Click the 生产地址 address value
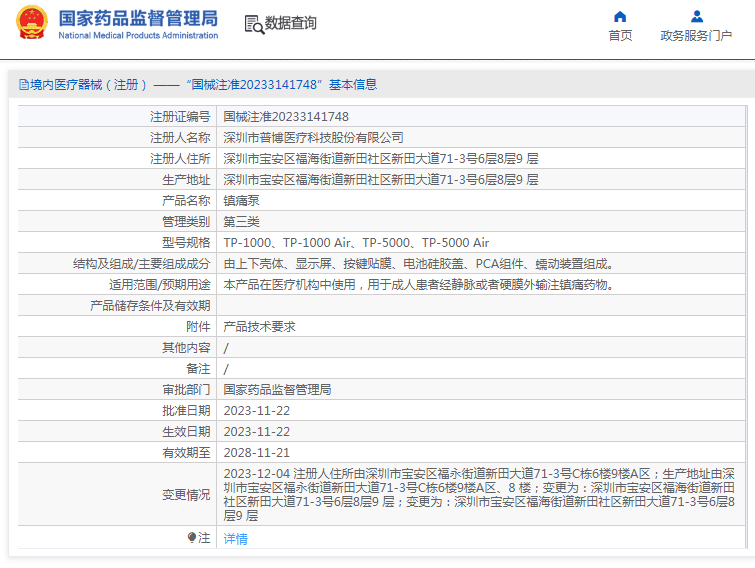The height and width of the screenshot is (568, 755). [x=381, y=180]
